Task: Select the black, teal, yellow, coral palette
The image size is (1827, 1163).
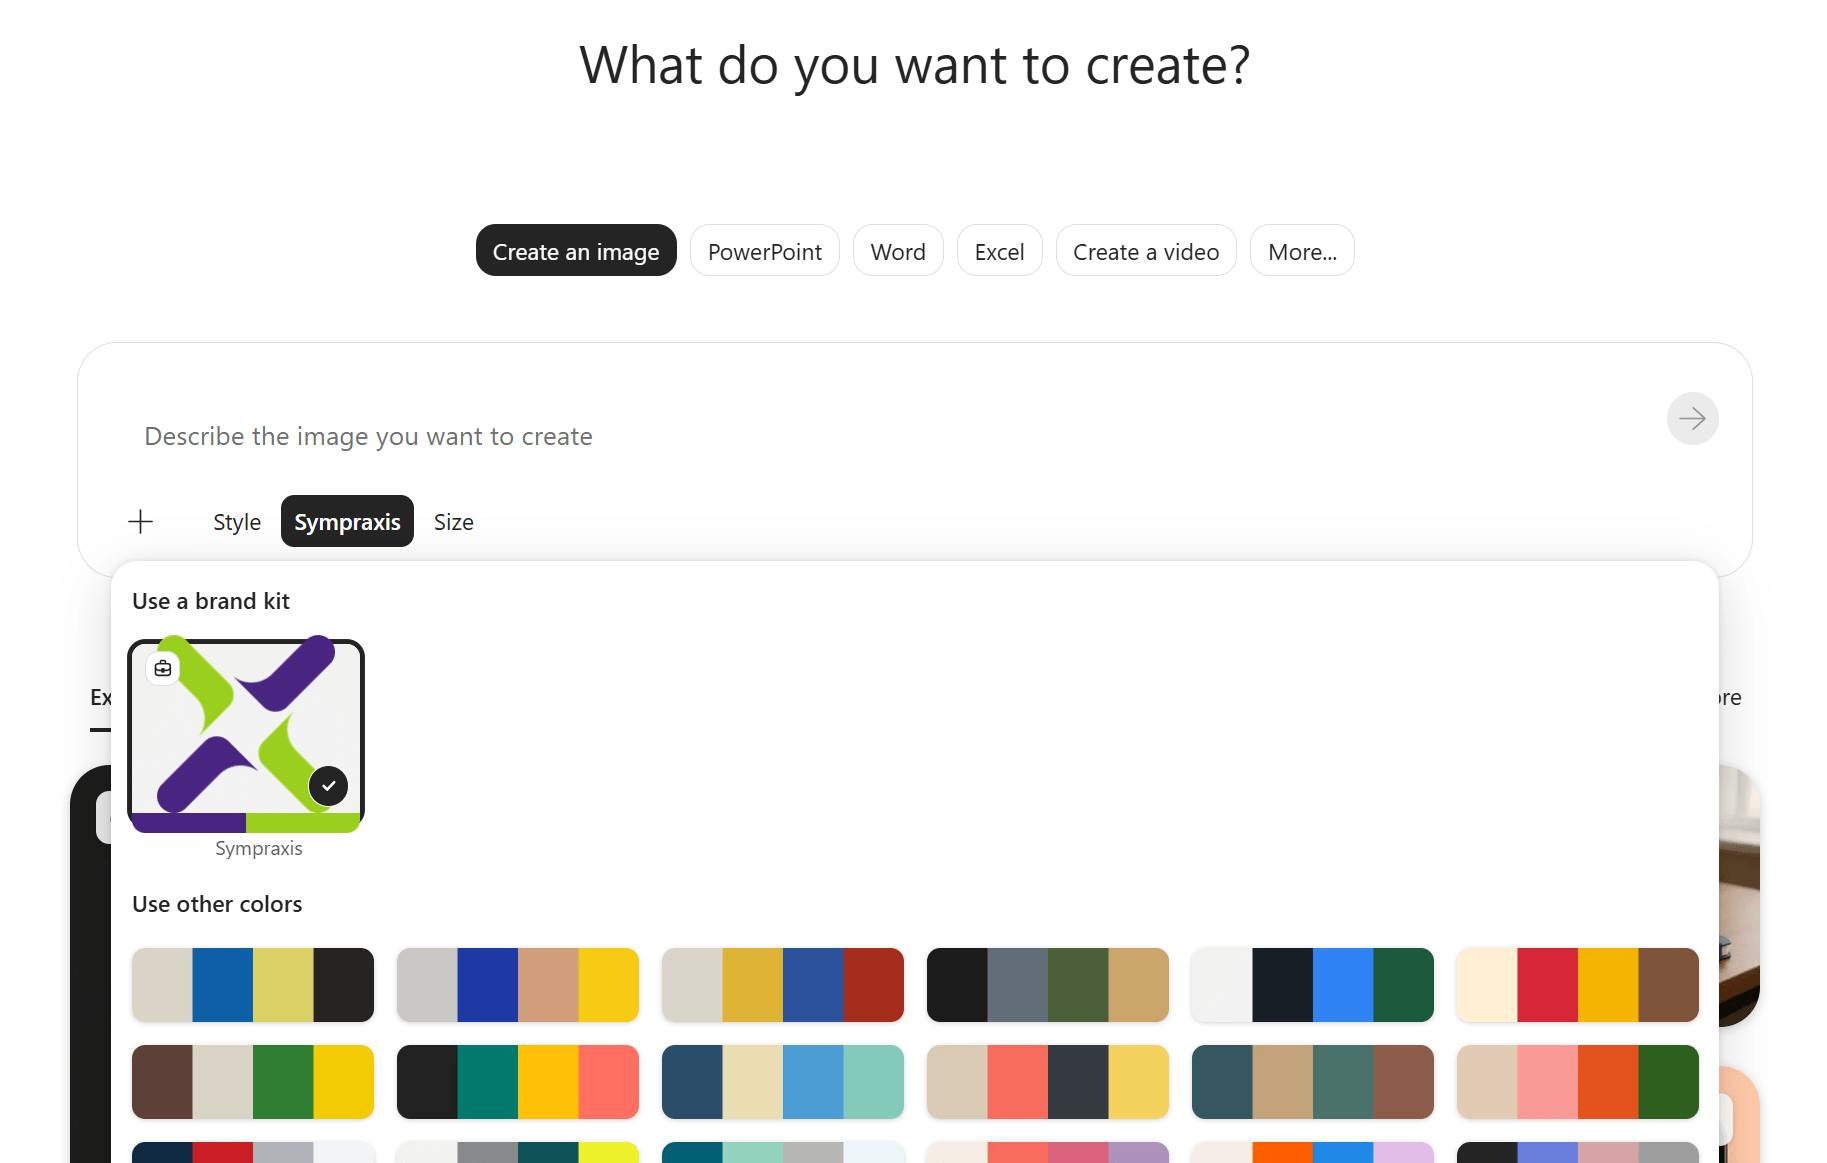Action: point(518,1082)
